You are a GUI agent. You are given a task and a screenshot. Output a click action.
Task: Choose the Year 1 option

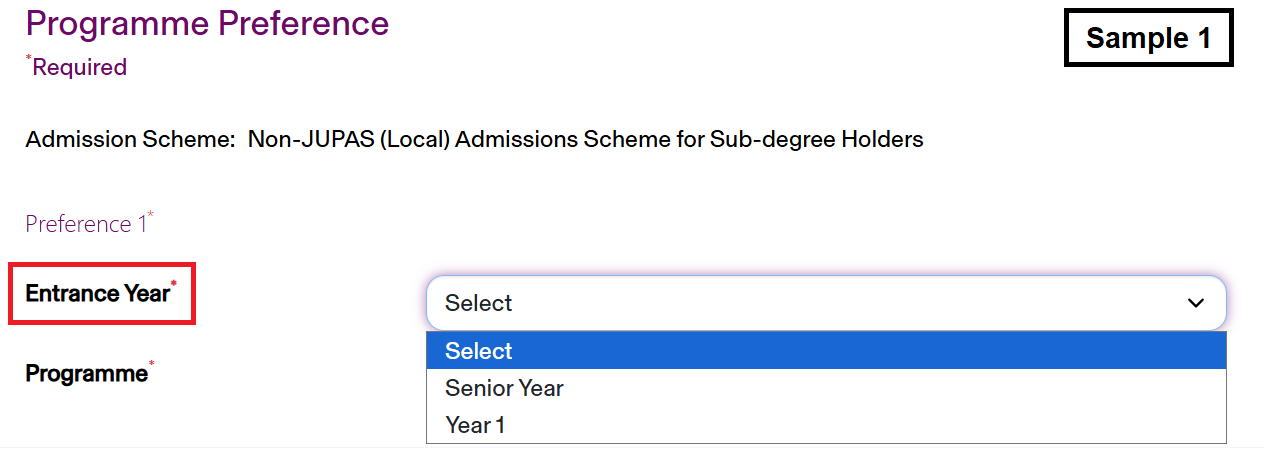475,425
